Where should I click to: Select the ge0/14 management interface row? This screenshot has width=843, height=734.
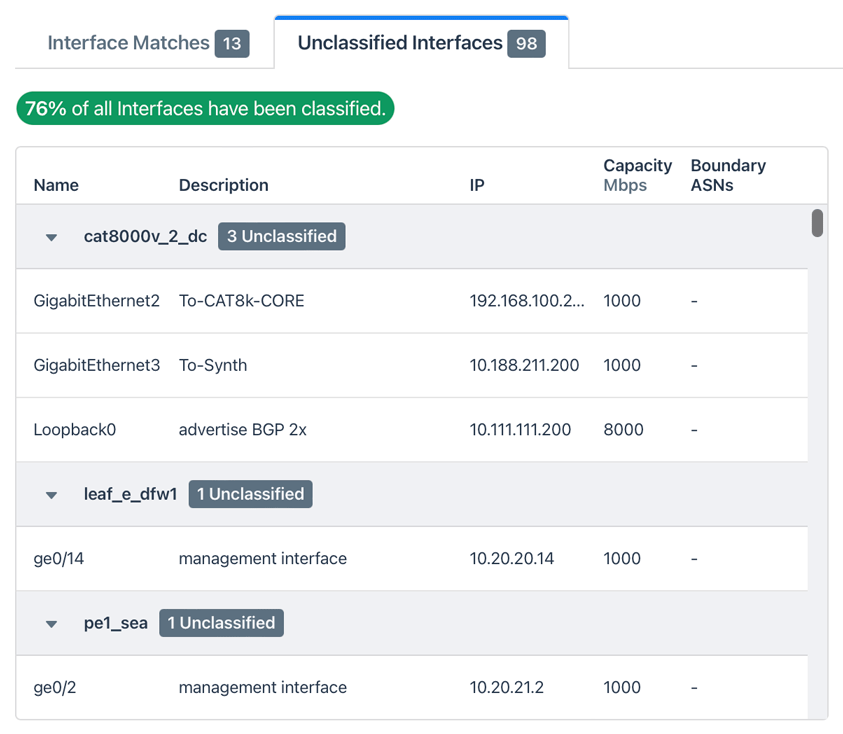(x=60, y=558)
